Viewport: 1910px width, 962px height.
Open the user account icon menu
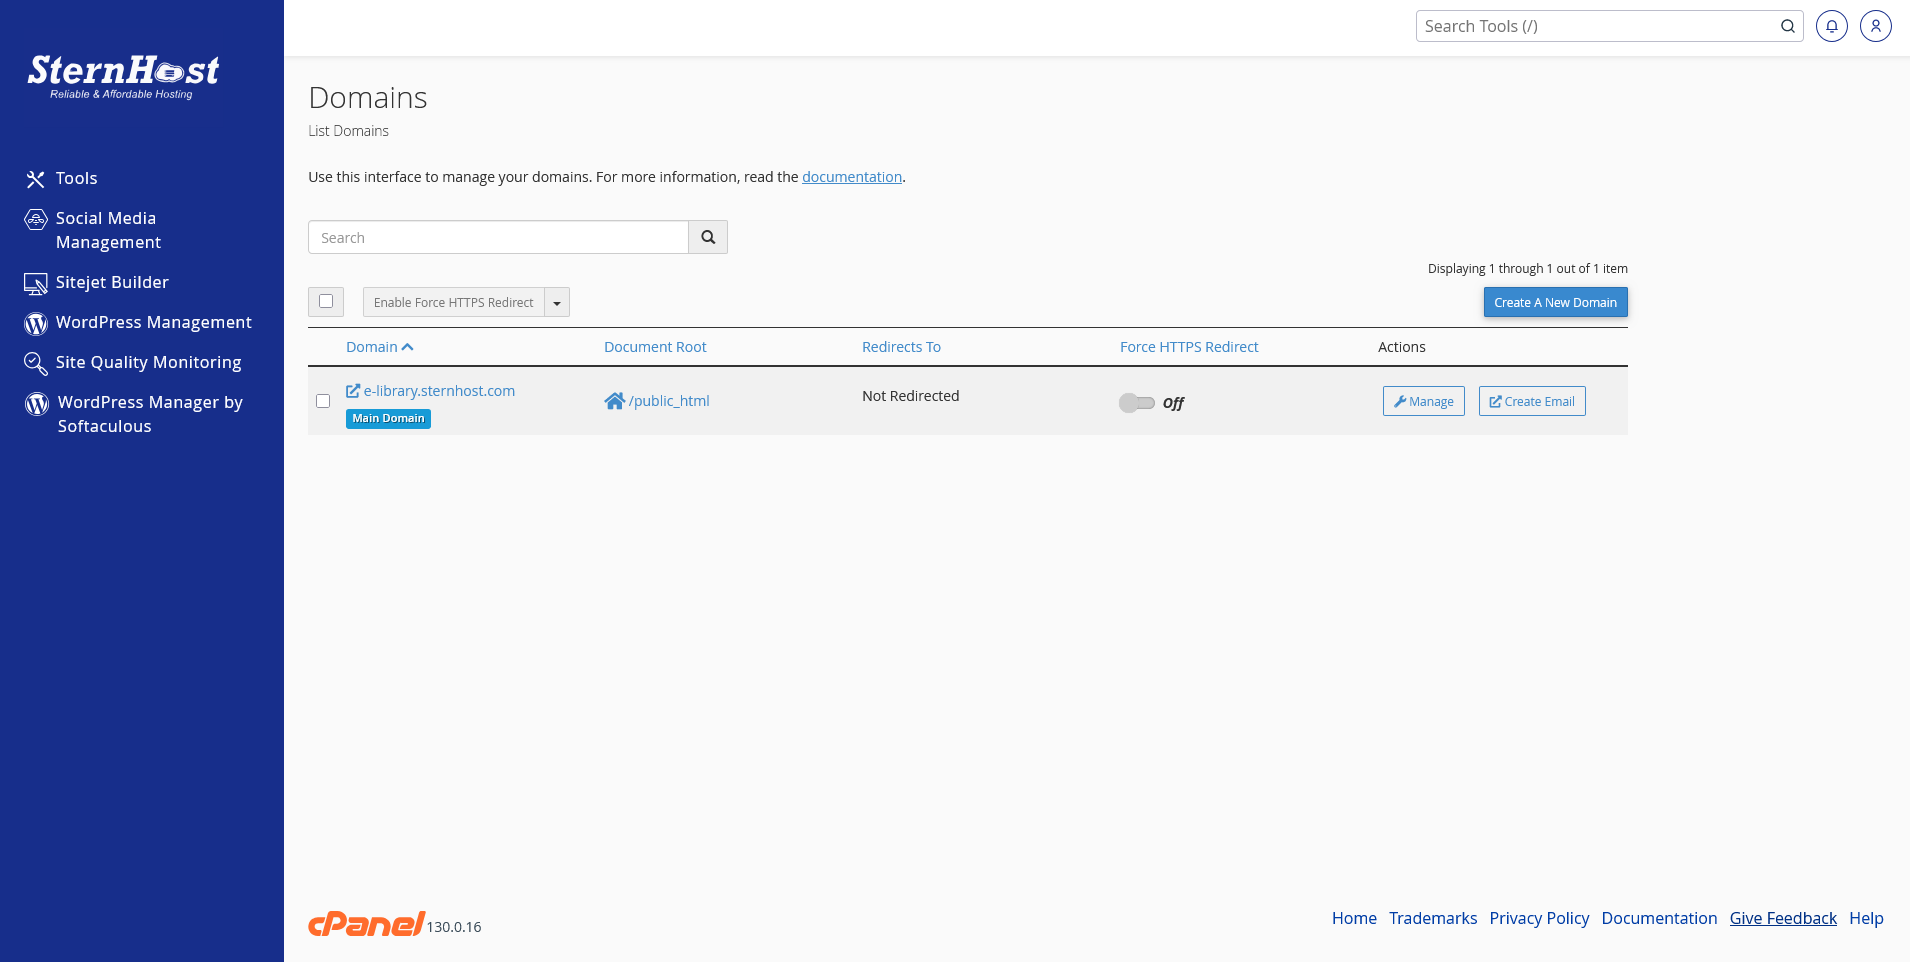tap(1875, 27)
